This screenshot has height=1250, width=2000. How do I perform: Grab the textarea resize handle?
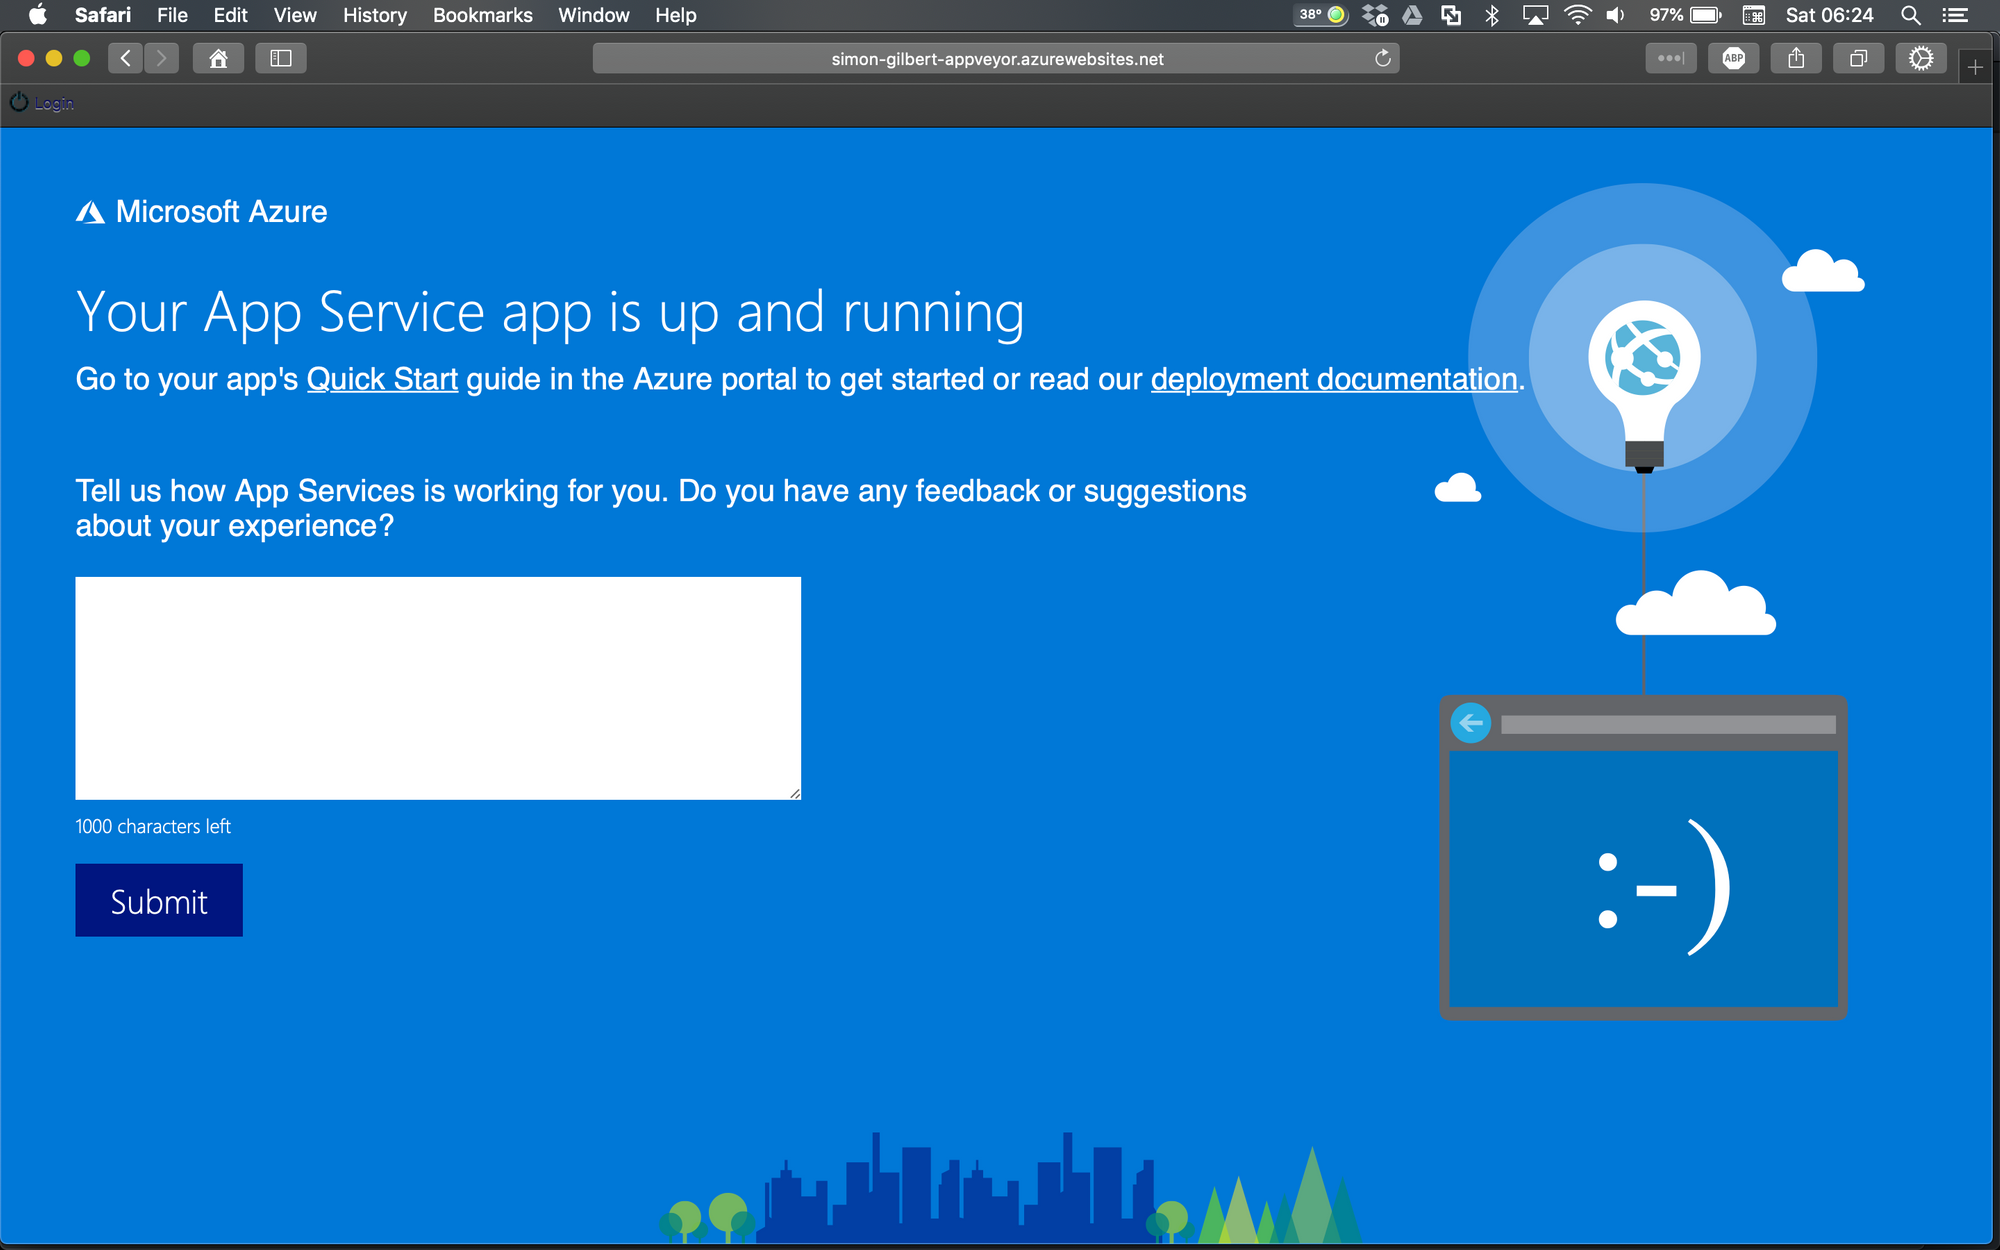794,793
